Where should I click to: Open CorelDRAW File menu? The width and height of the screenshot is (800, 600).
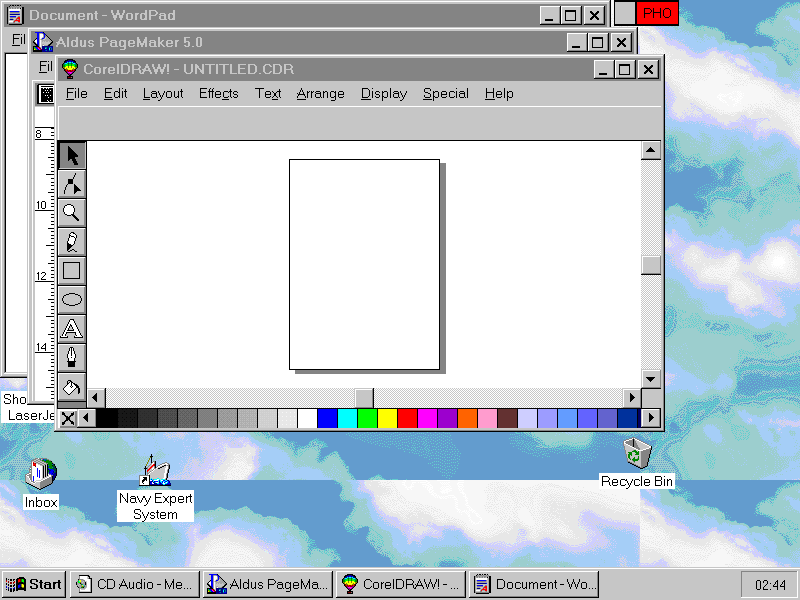(77, 94)
